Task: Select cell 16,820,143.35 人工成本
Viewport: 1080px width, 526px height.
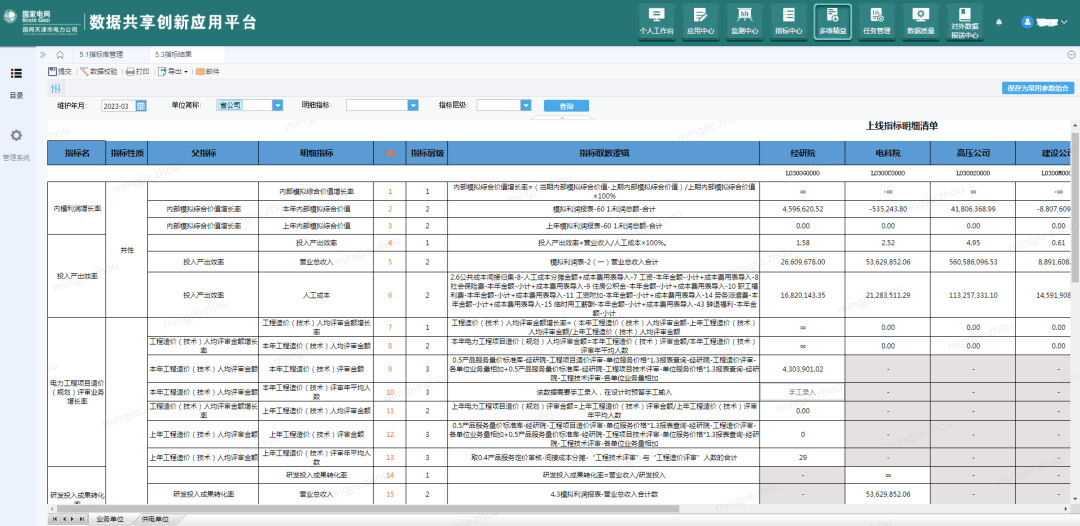Action: coord(803,295)
